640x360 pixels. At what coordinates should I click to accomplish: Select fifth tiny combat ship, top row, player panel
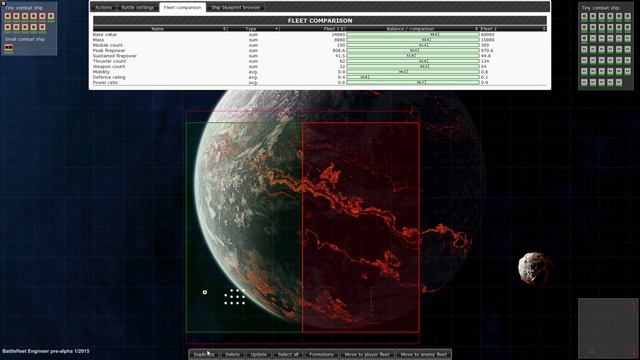coord(42,16)
